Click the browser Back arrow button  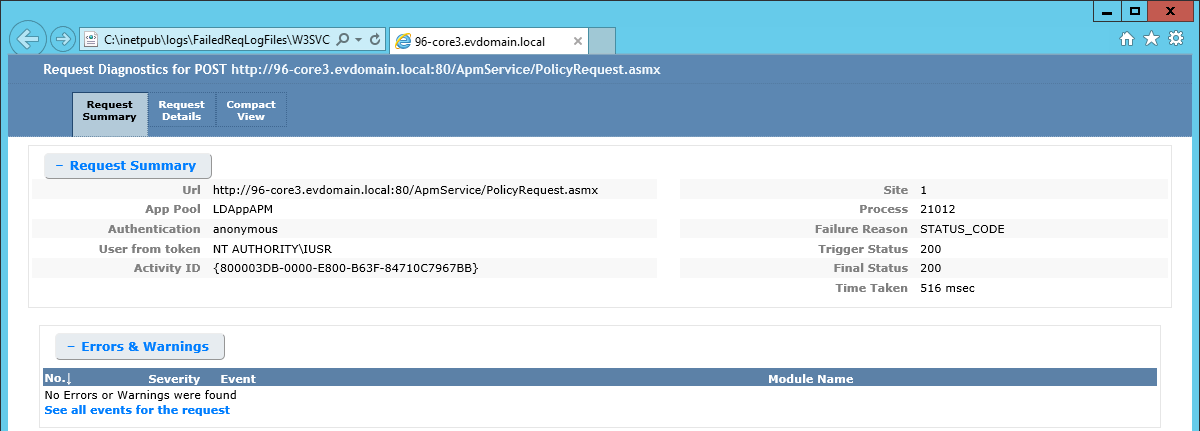click(28, 39)
